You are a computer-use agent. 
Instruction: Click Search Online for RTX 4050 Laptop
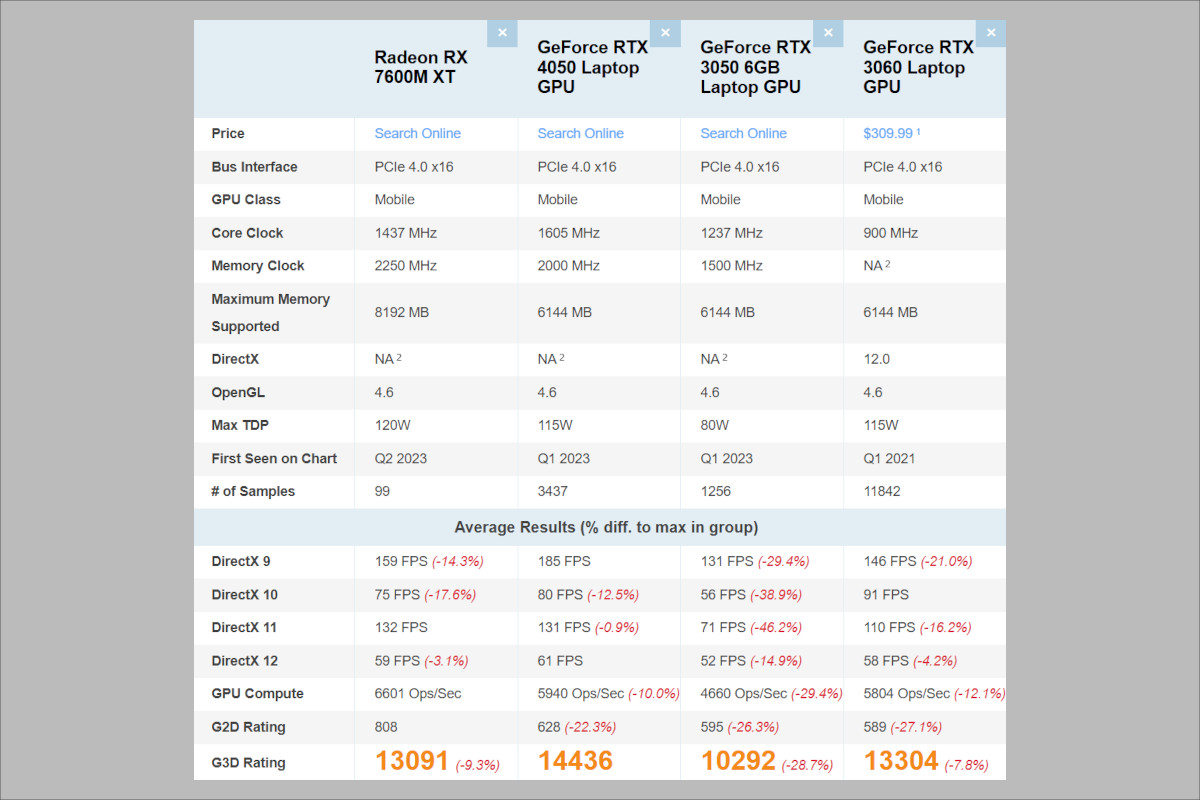coord(580,133)
